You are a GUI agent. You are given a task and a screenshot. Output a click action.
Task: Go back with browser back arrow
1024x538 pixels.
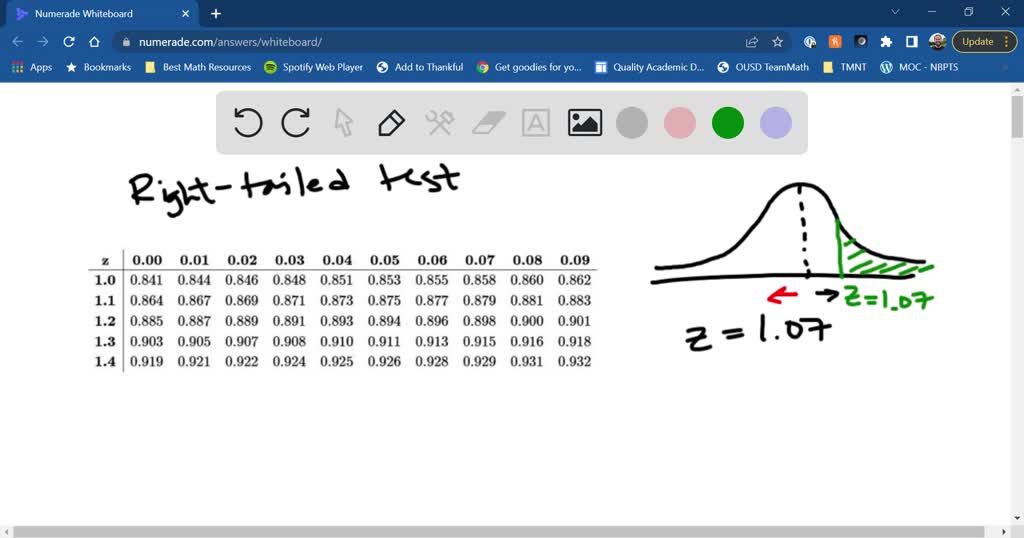[18, 42]
